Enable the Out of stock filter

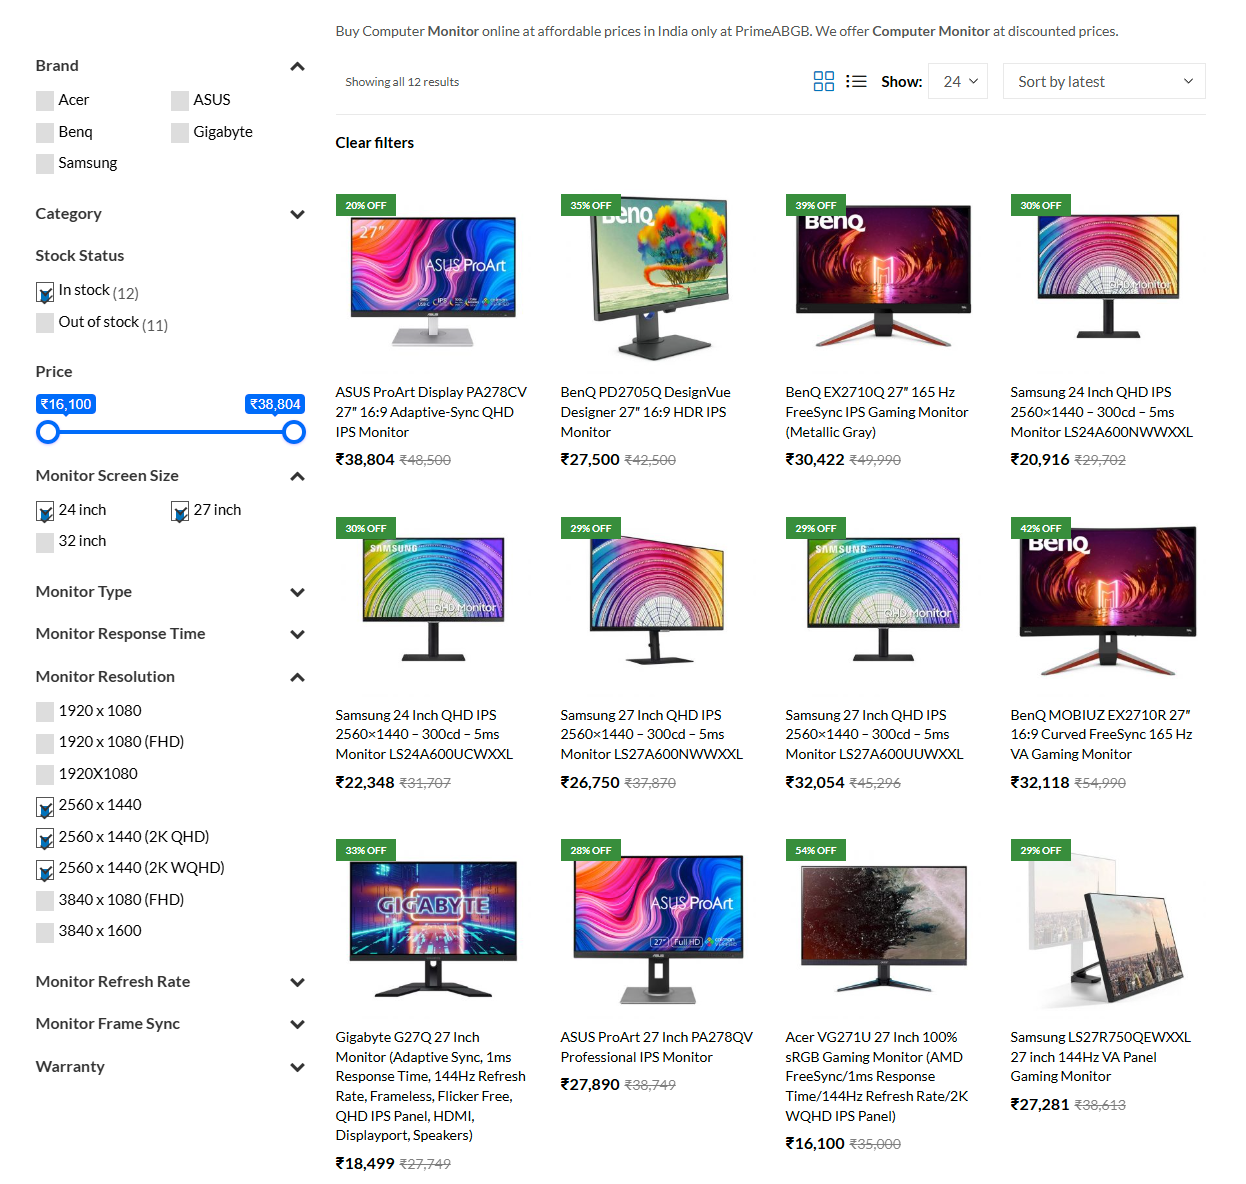click(45, 323)
